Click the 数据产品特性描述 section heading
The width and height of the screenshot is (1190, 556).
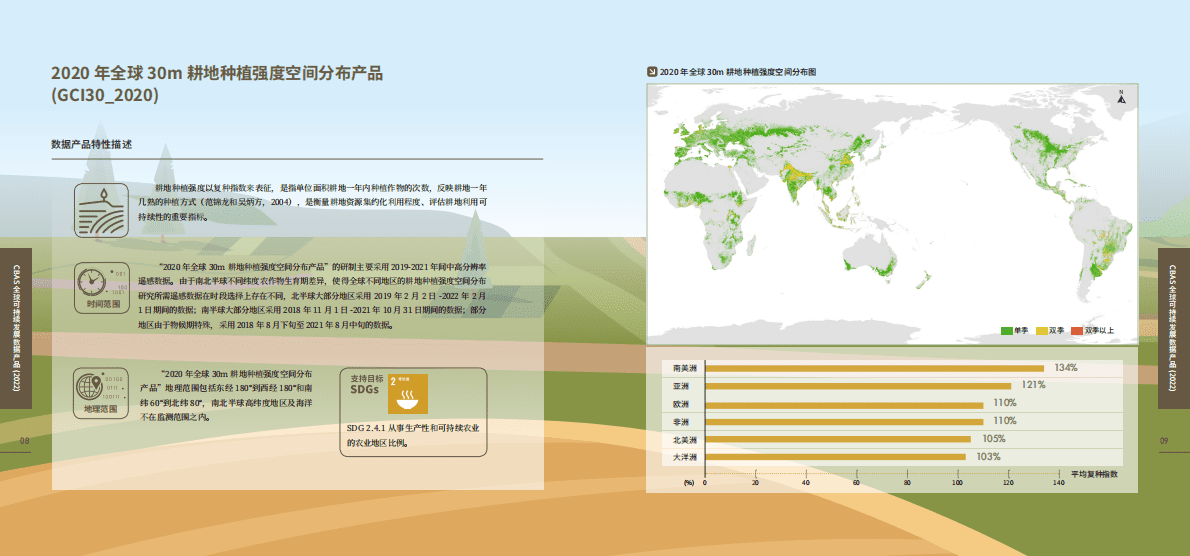(92, 145)
